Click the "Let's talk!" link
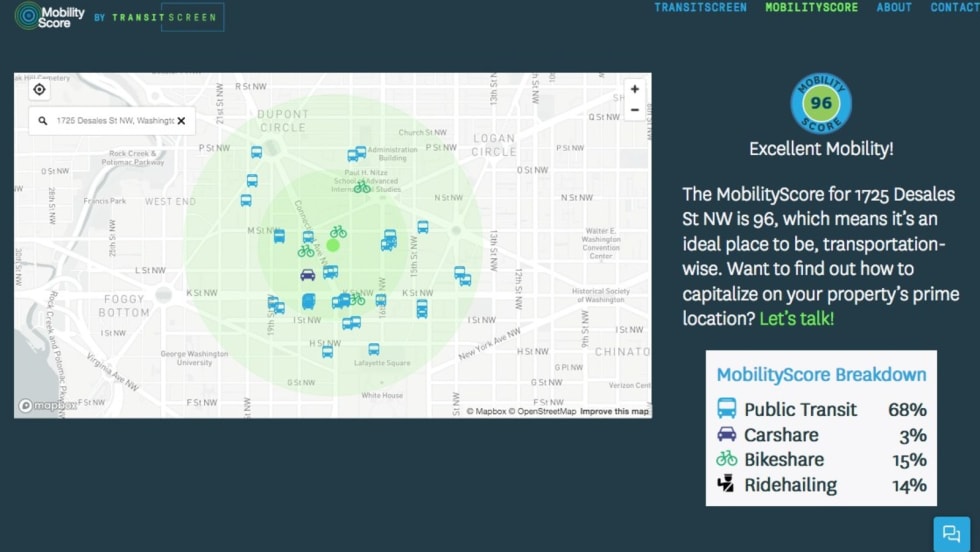The width and height of the screenshot is (980, 552). pyautogui.click(x=796, y=319)
